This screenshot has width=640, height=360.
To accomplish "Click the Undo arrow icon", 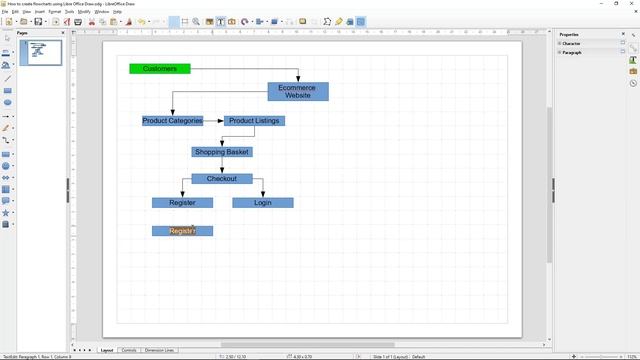I will 141,22.
